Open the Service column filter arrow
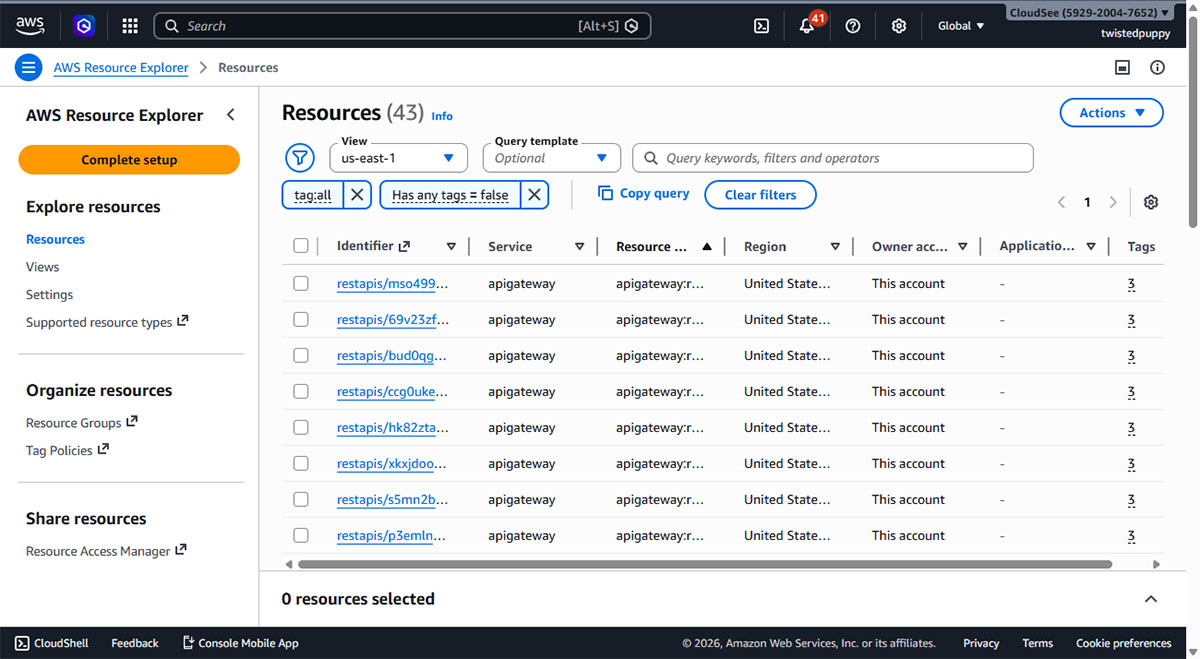The image size is (1200, 659). [579, 246]
